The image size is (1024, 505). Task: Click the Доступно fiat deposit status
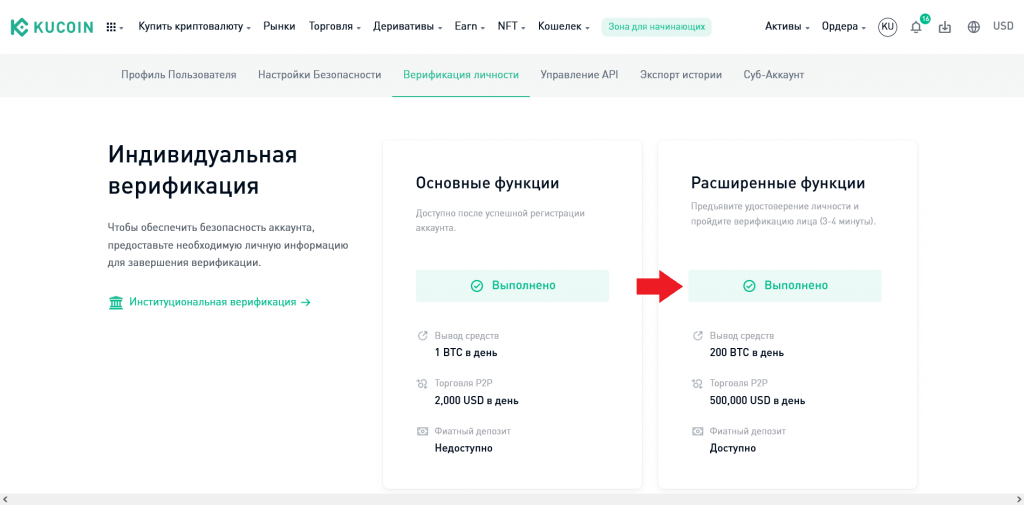[732, 448]
